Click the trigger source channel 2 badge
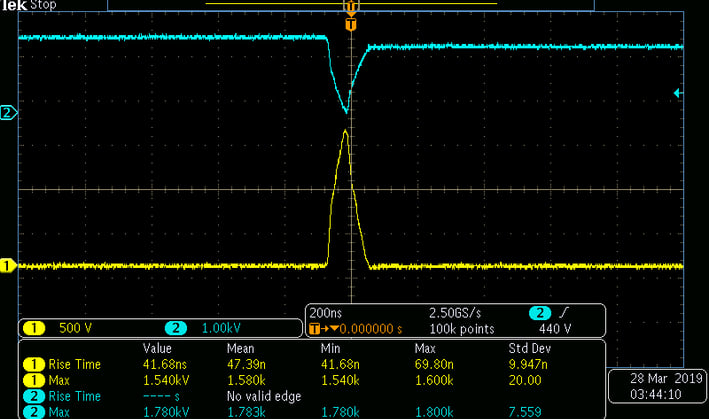The width and height of the screenshot is (709, 419). 540,313
